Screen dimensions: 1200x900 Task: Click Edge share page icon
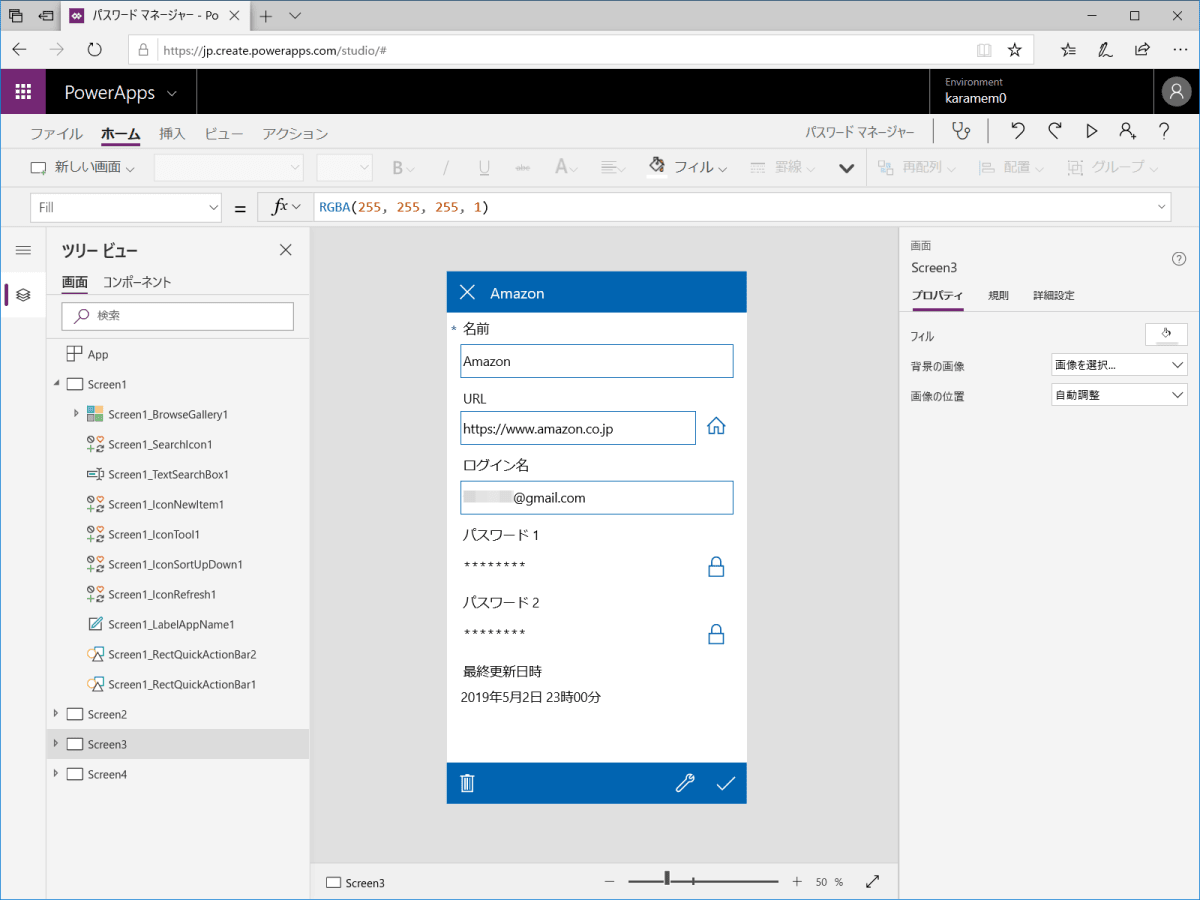1142,49
